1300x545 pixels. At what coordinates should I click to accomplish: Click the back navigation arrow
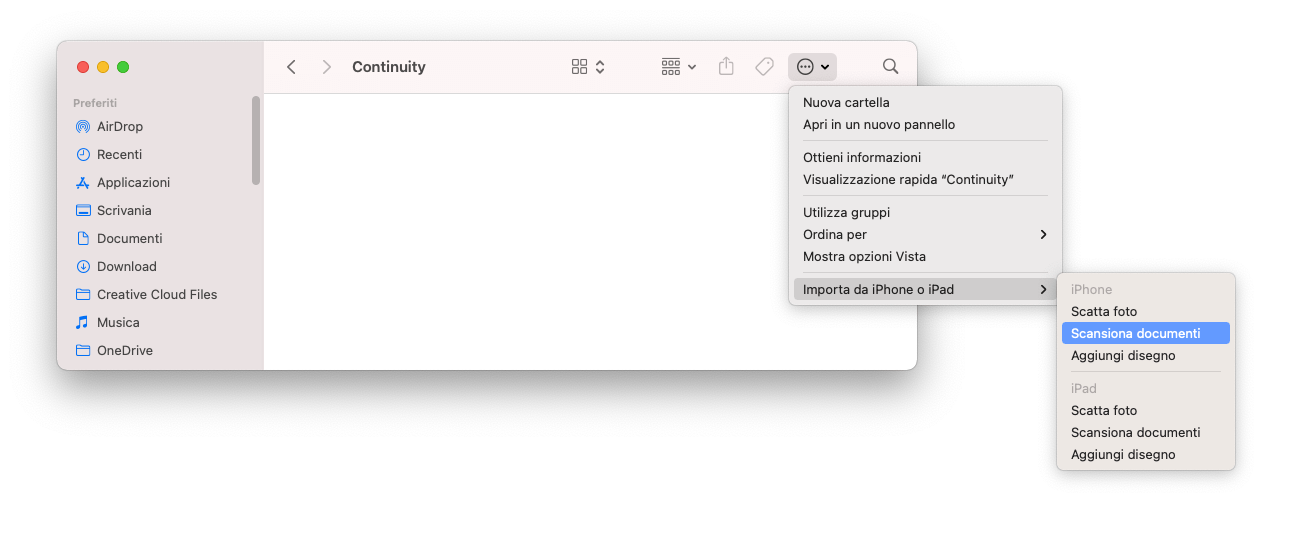click(x=291, y=67)
